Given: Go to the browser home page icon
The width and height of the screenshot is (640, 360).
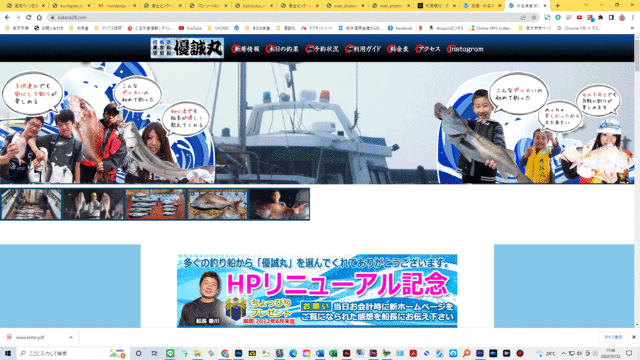Looking at the screenshot, I should [x=39, y=18].
